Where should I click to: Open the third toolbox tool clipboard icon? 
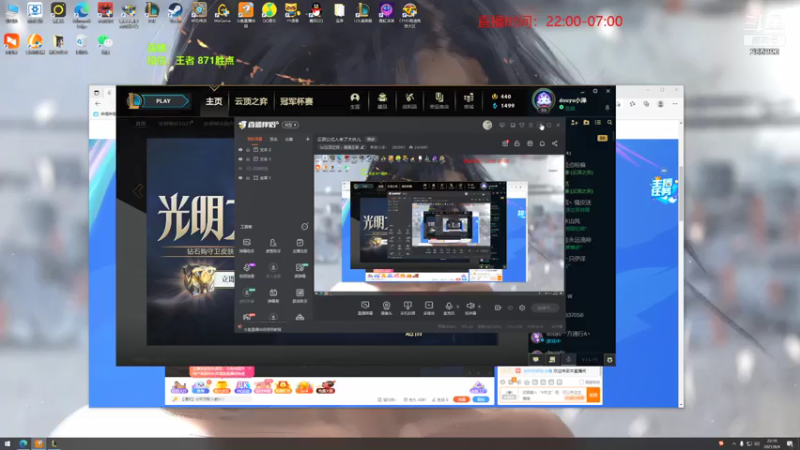pyautogui.click(x=300, y=245)
